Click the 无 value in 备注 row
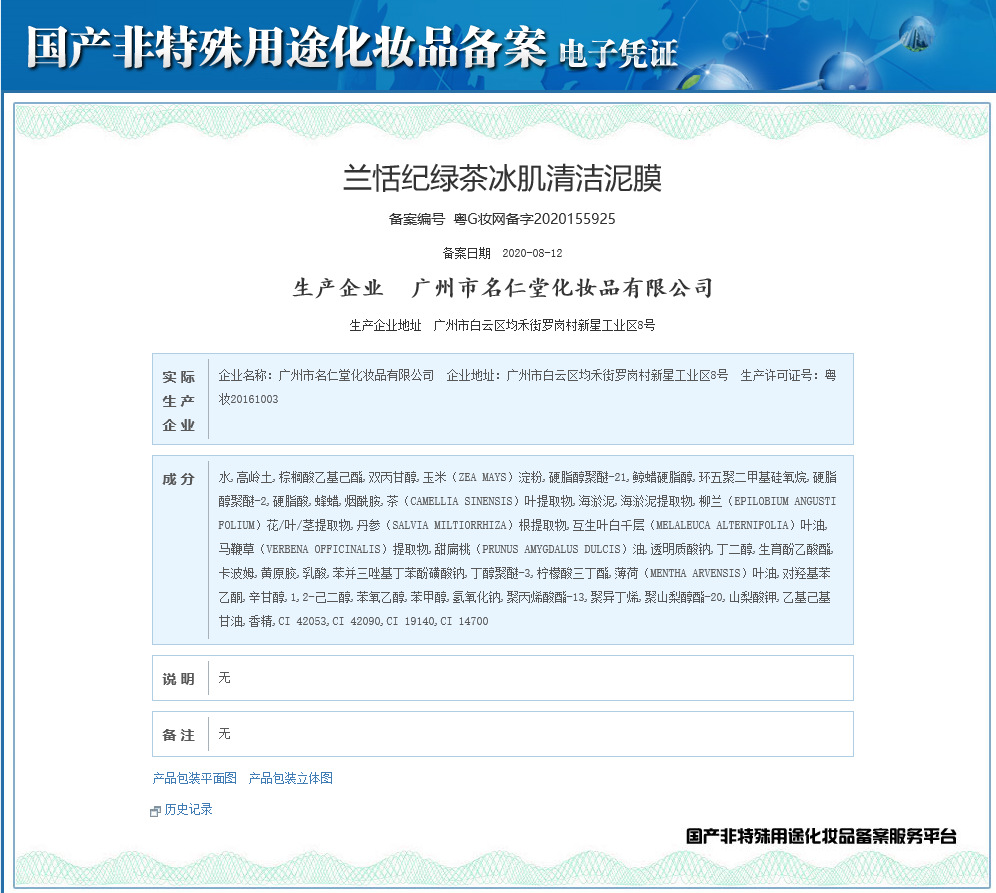This screenshot has width=996, height=893. tap(224, 734)
